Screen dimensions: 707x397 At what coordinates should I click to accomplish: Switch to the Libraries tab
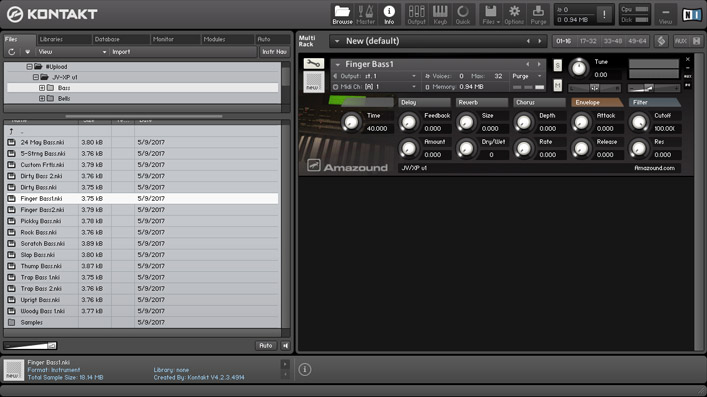pyautogui.click(x=63, y=39)
